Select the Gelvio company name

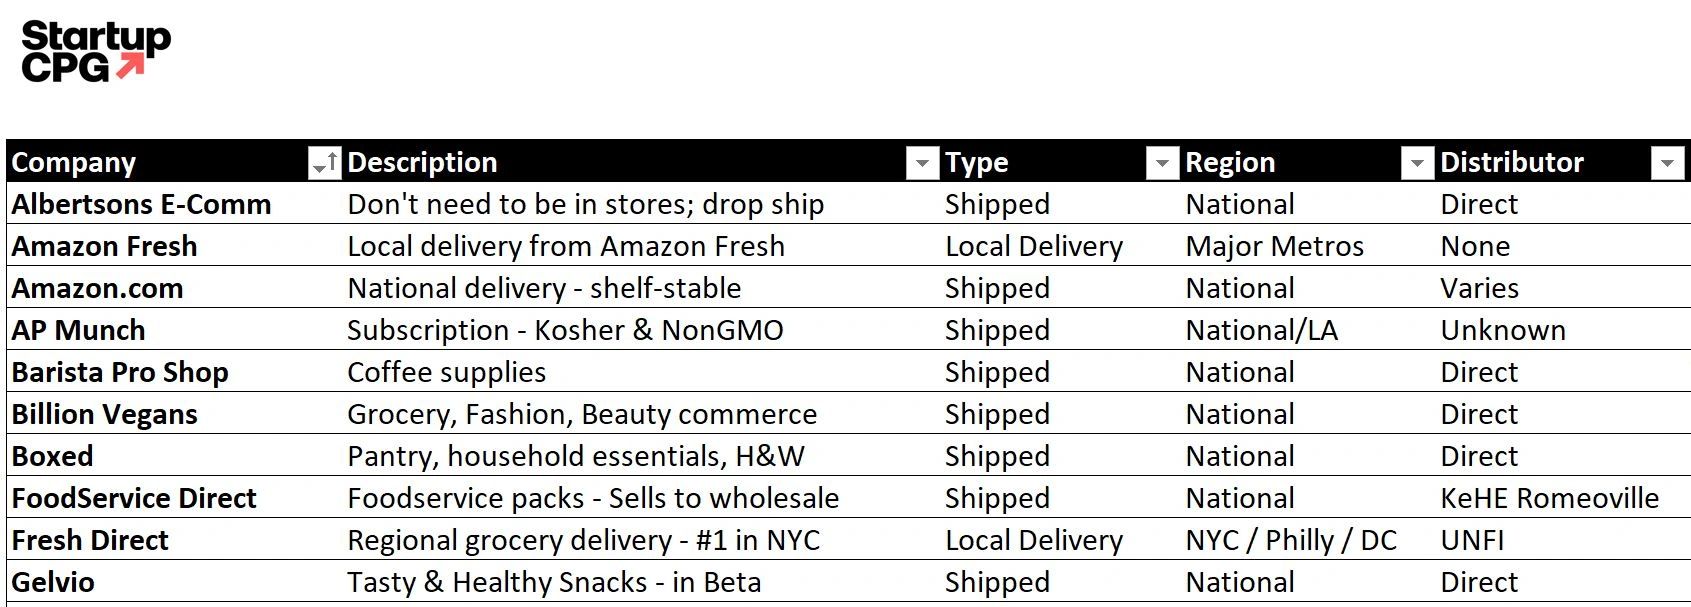coord(50,582)
